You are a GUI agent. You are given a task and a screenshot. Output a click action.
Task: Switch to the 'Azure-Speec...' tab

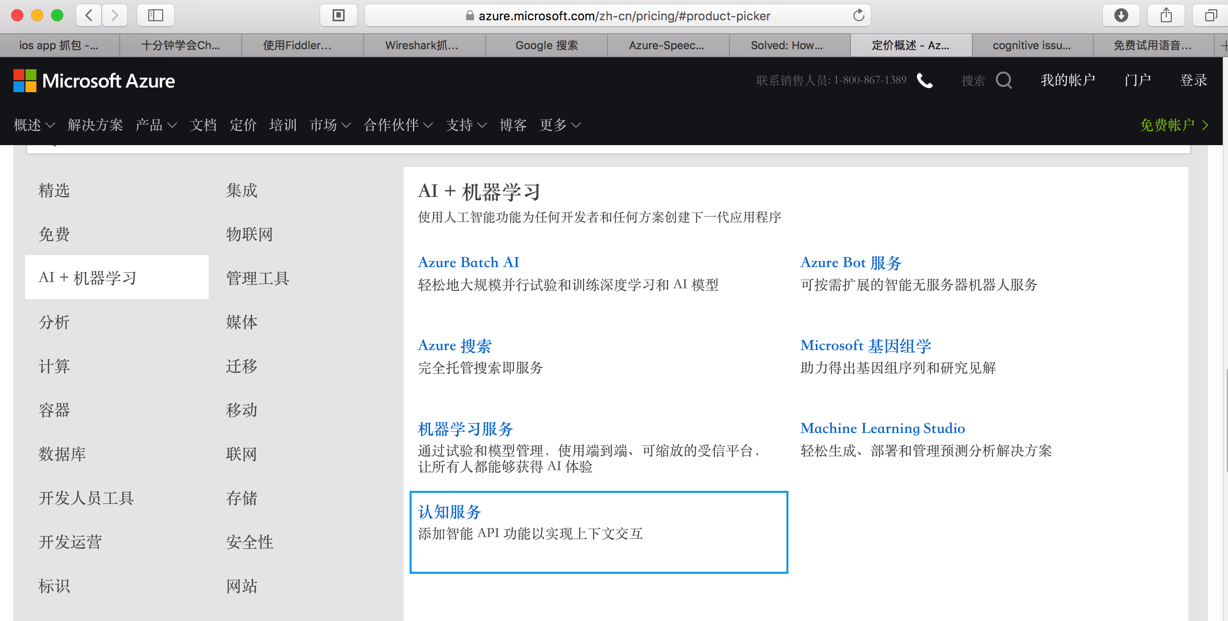[666, 45]
